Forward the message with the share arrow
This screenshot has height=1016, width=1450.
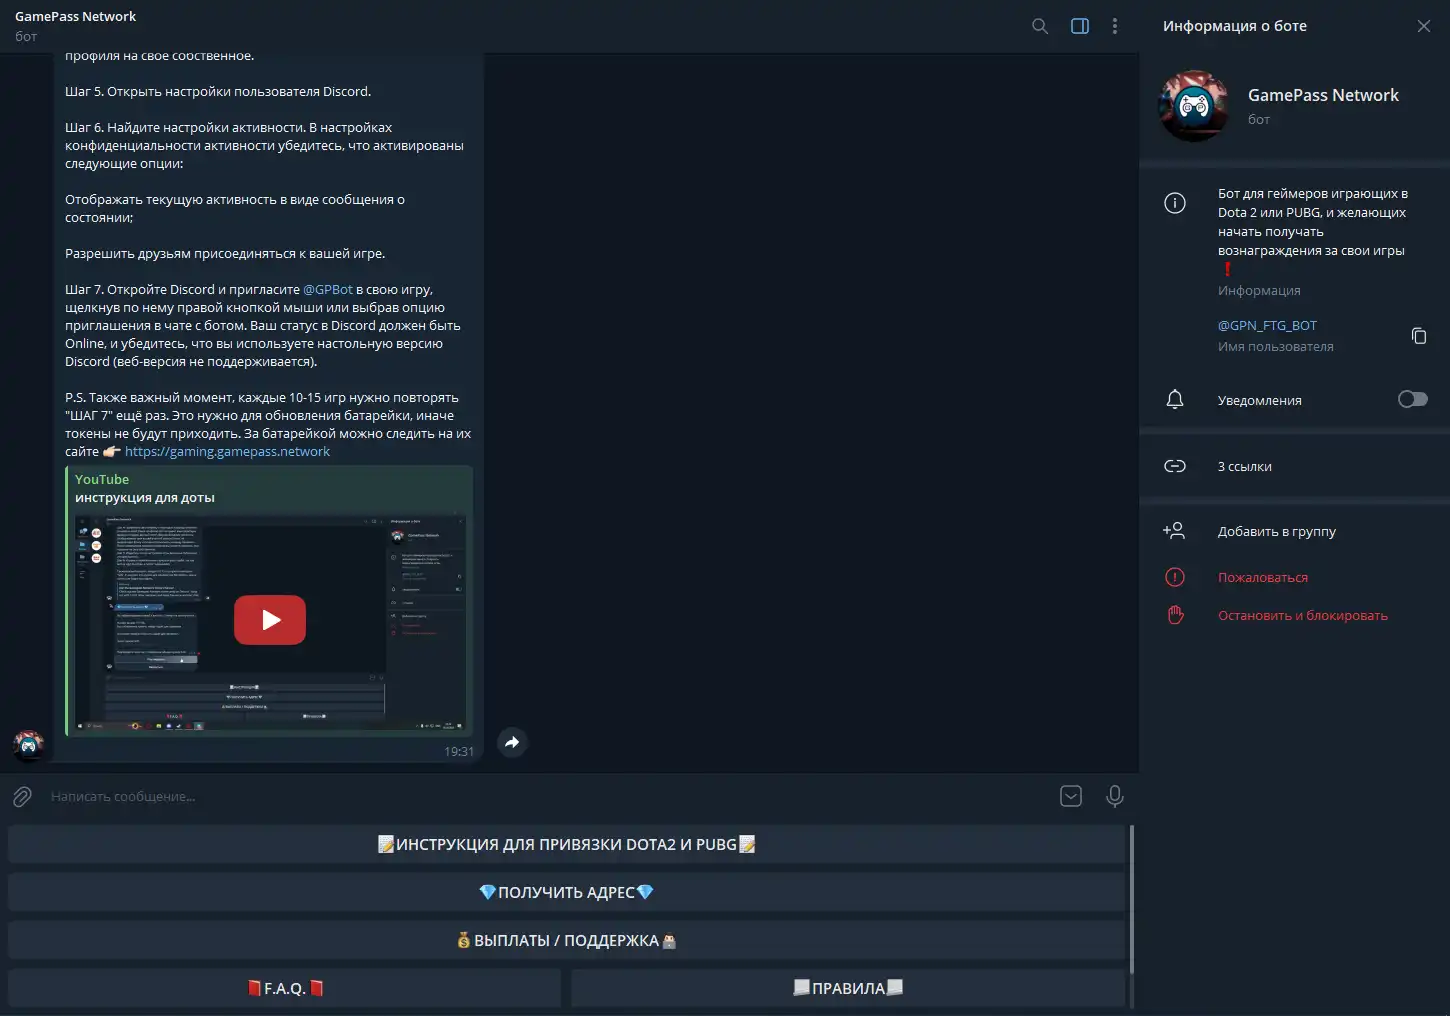(x=512, y=742)
